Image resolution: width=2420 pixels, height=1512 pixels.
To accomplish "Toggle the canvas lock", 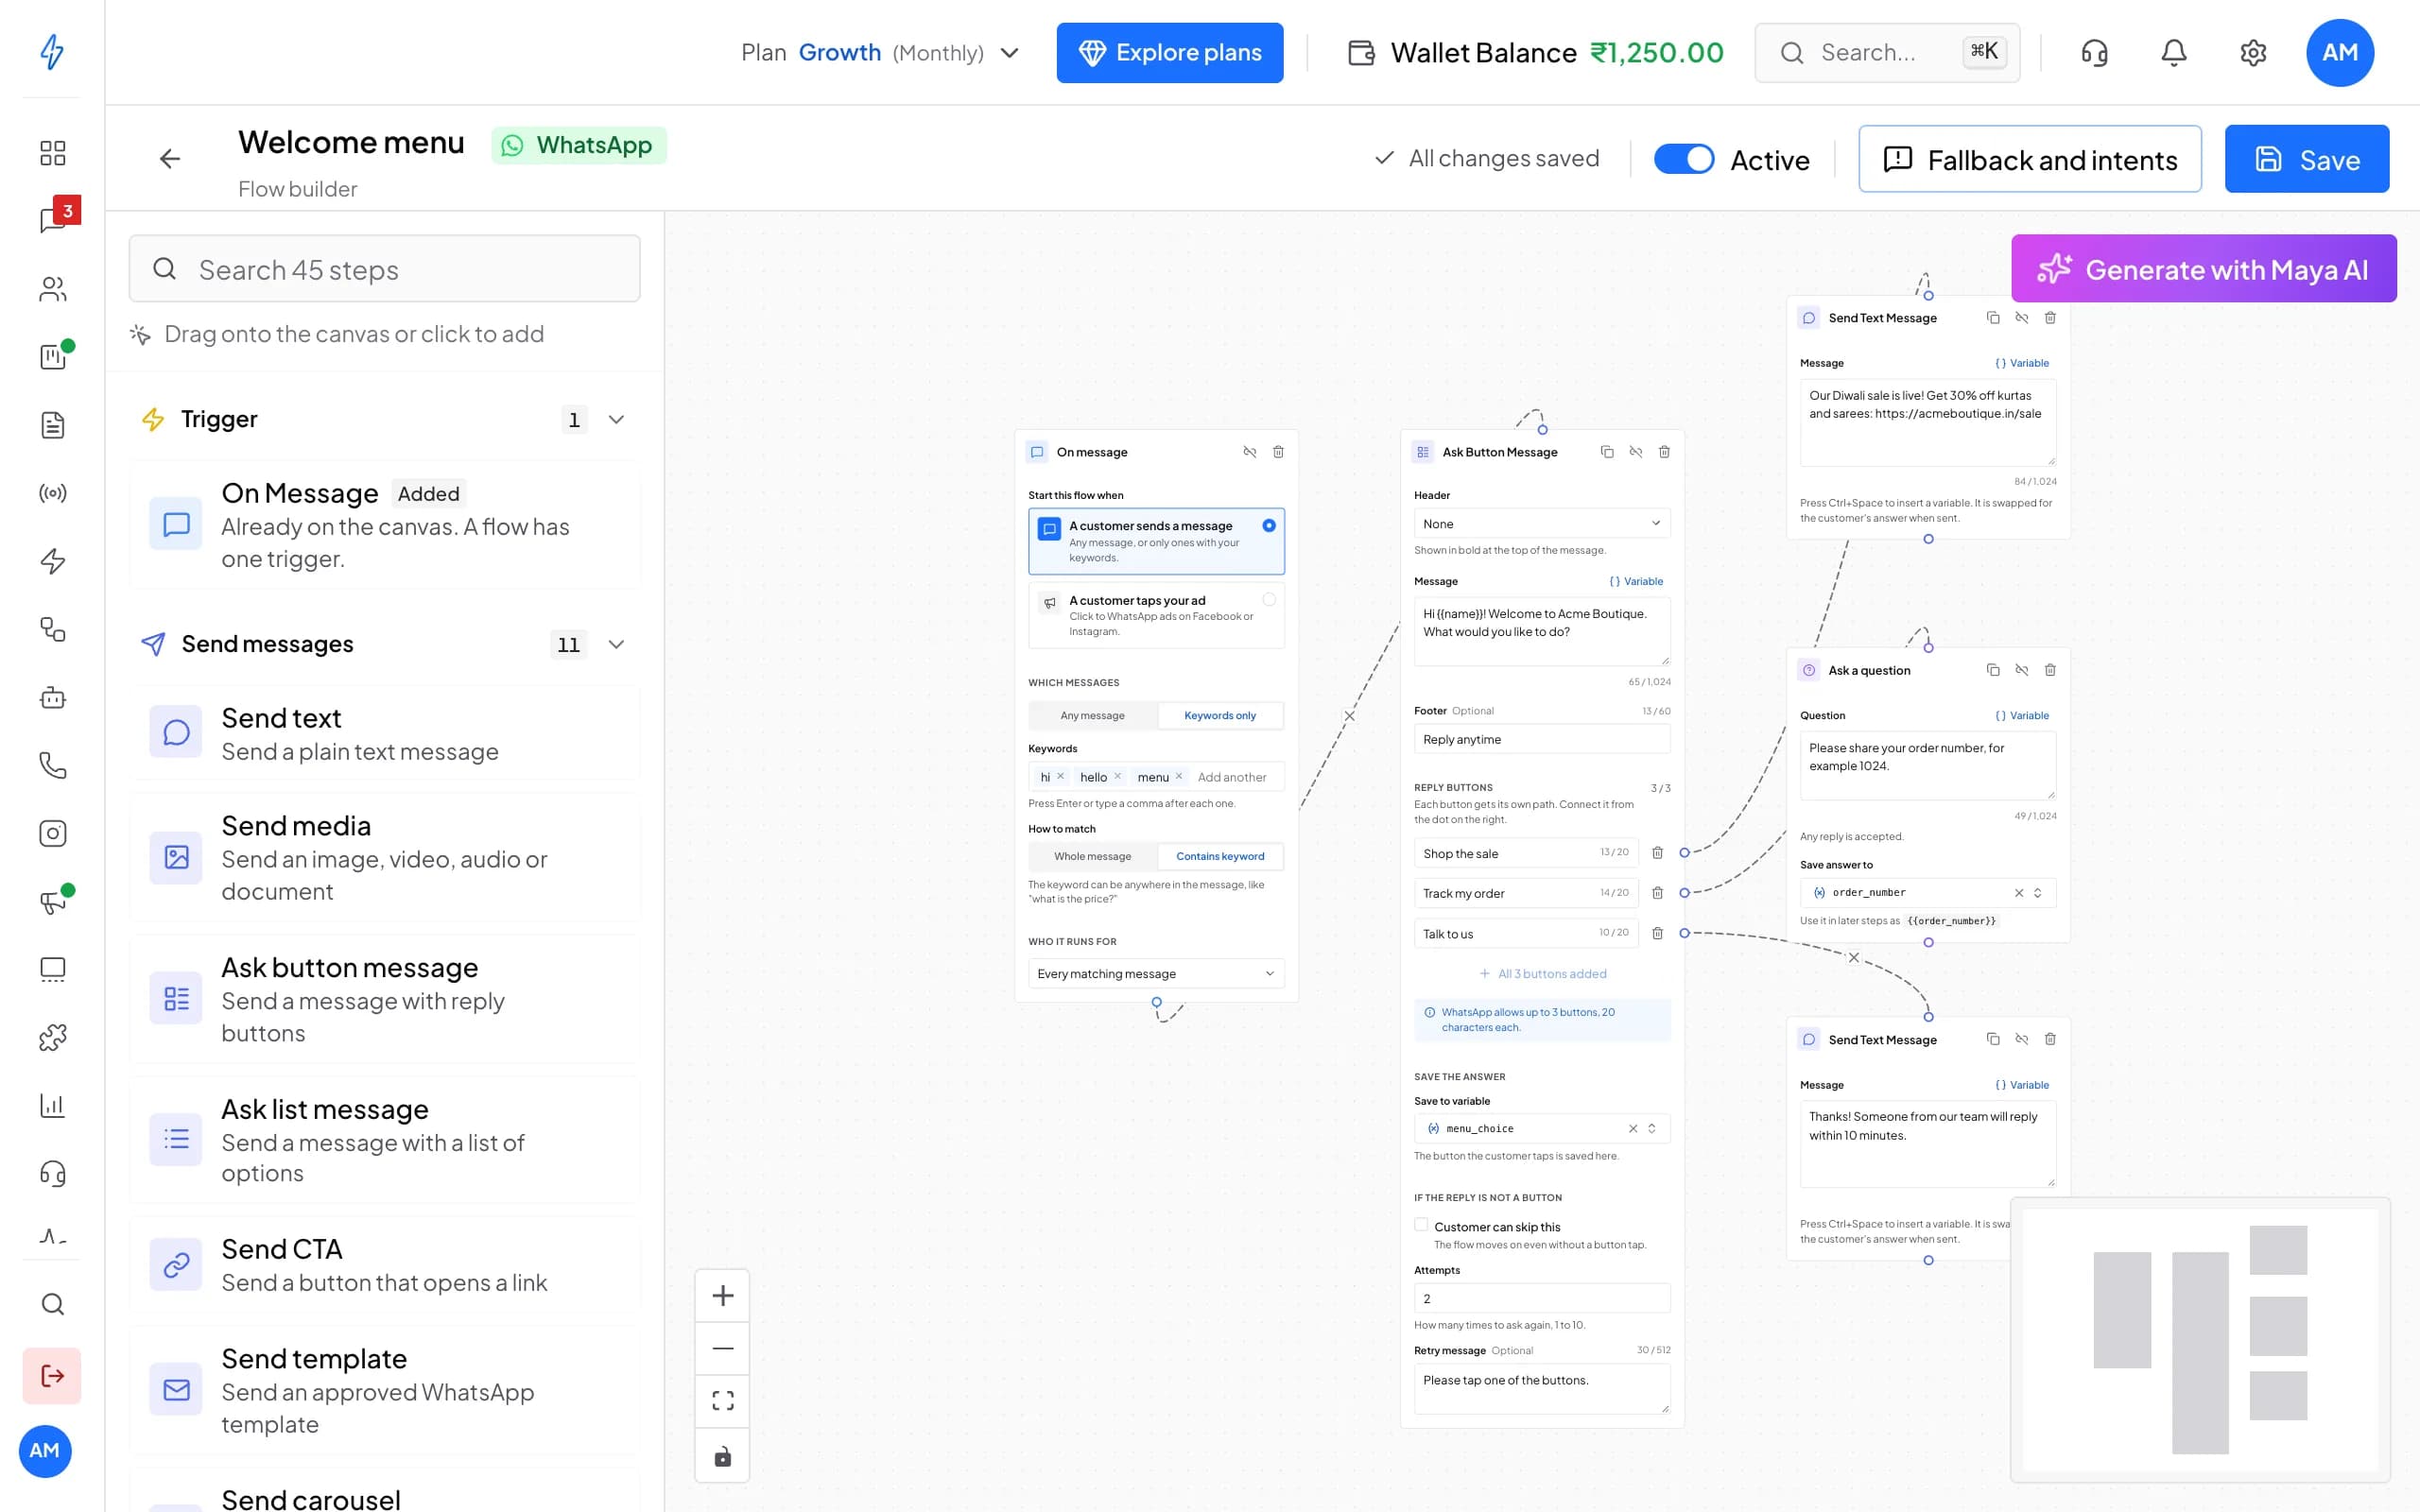I will tap(723, 1456).
